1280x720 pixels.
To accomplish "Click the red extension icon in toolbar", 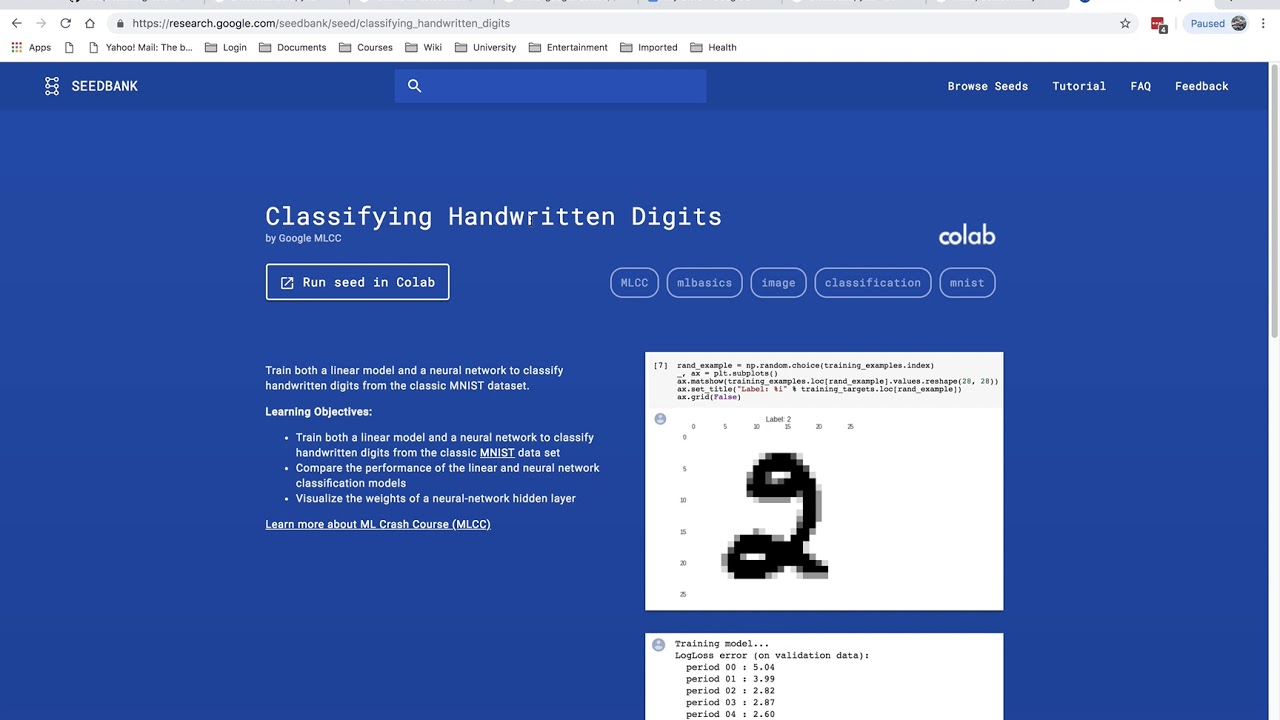I will 1158,24.
